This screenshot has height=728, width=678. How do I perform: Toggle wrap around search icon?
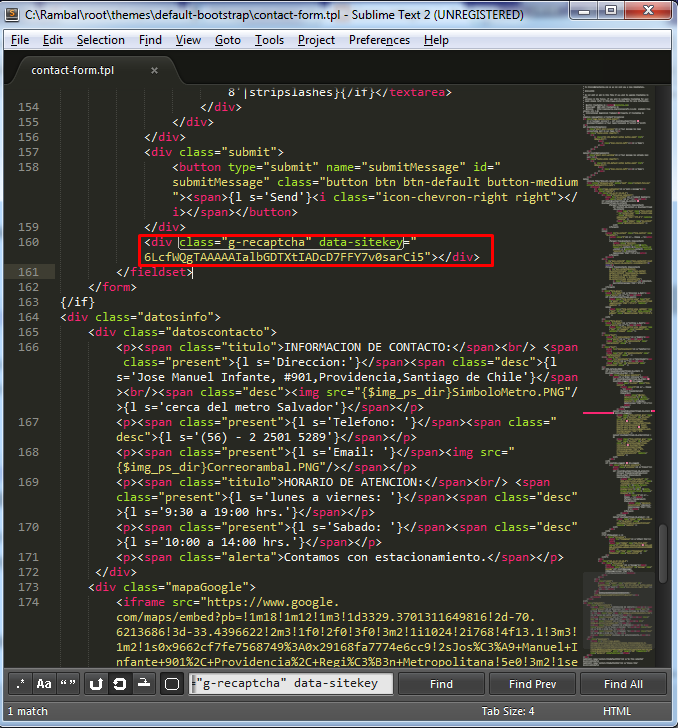120,684
